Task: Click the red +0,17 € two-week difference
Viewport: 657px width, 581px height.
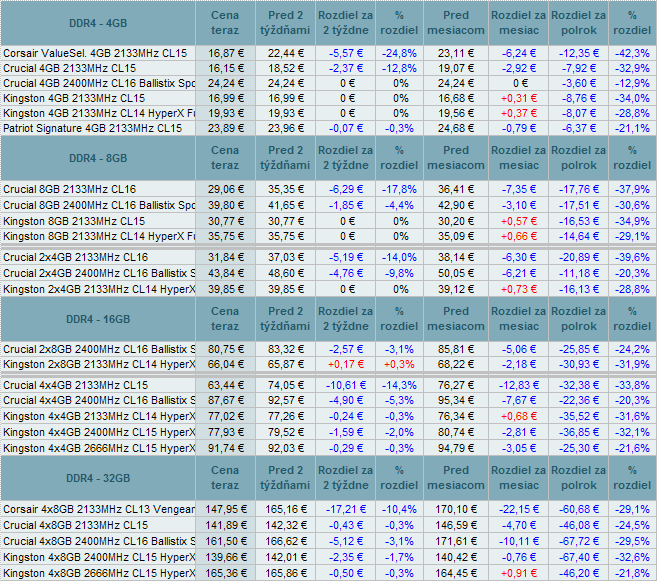Action: (346, 364)
